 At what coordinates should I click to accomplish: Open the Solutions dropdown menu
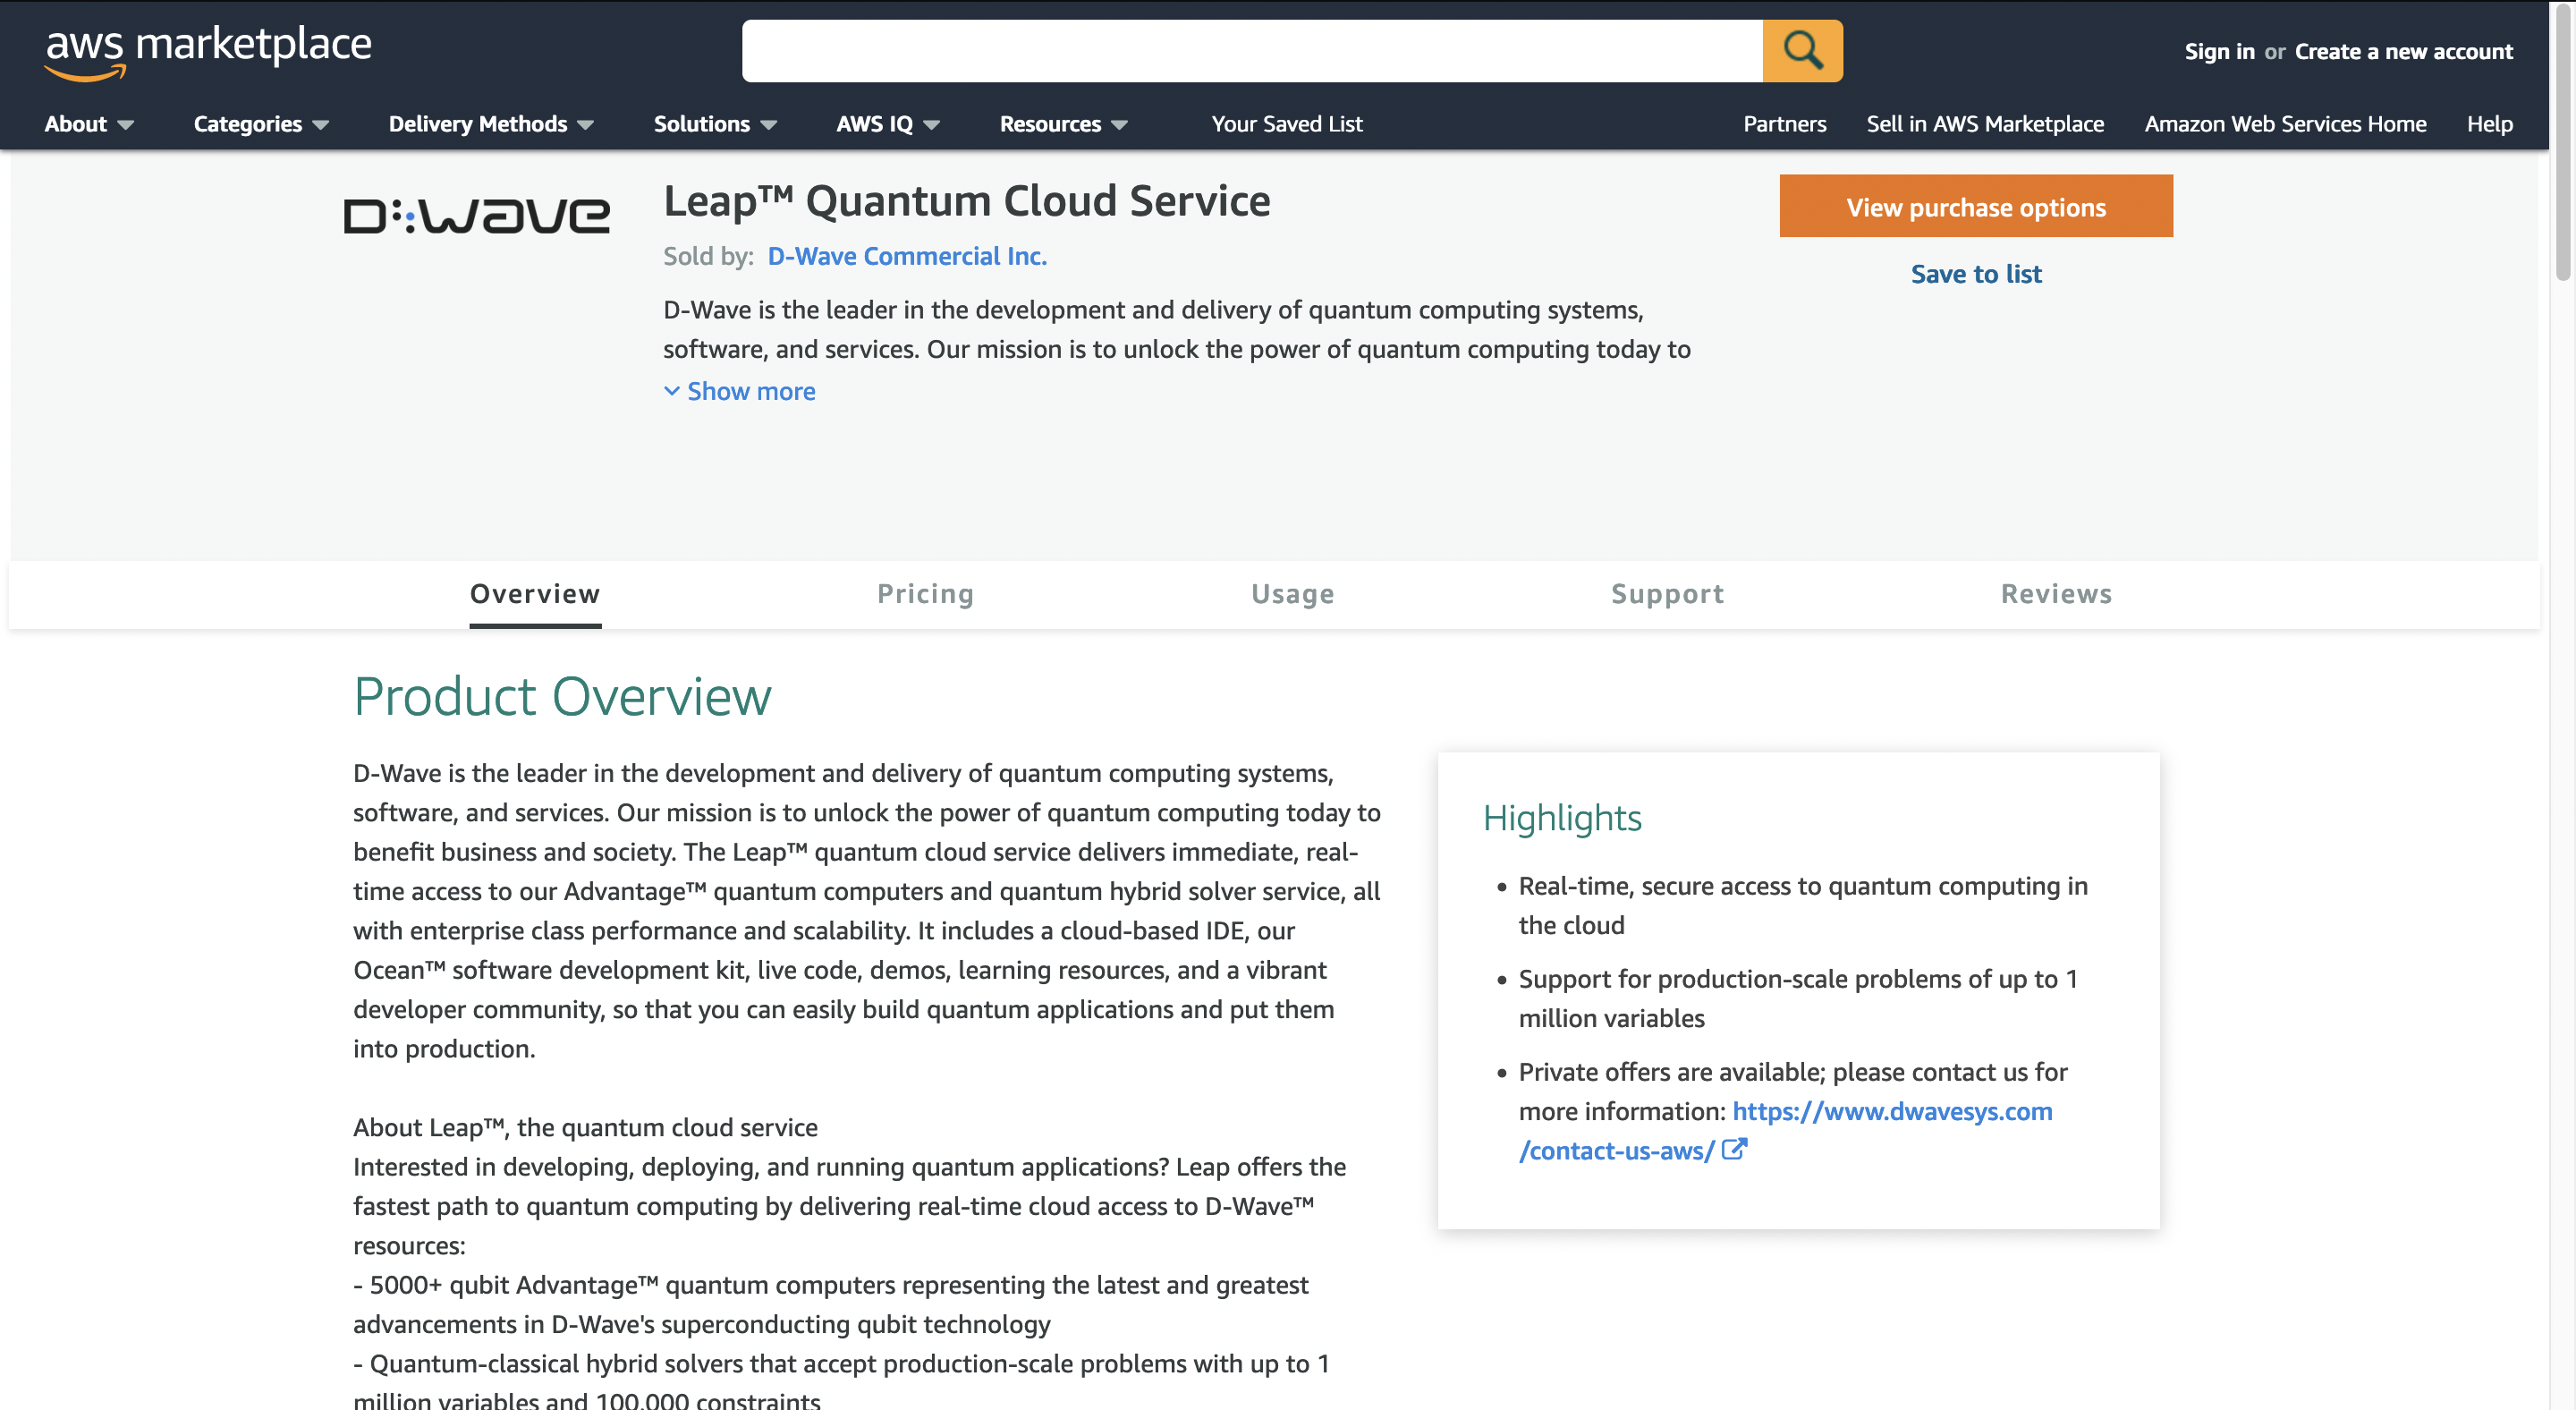[x=714, y=124]
